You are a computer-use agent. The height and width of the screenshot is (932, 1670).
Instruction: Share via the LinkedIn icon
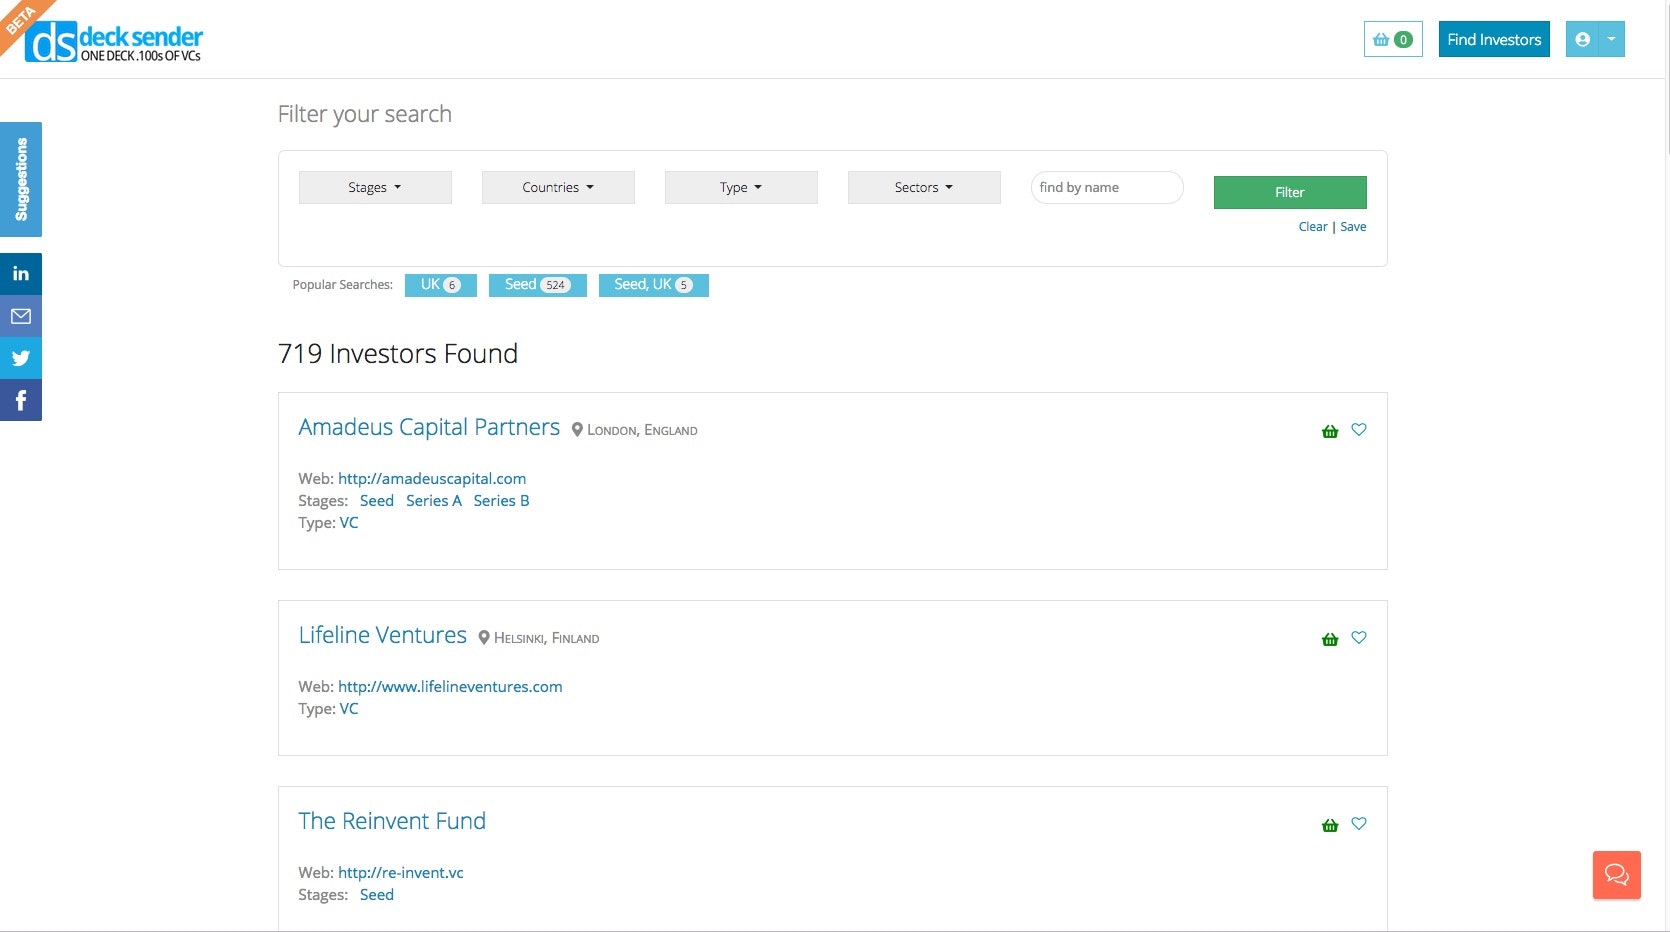(21, 274)
